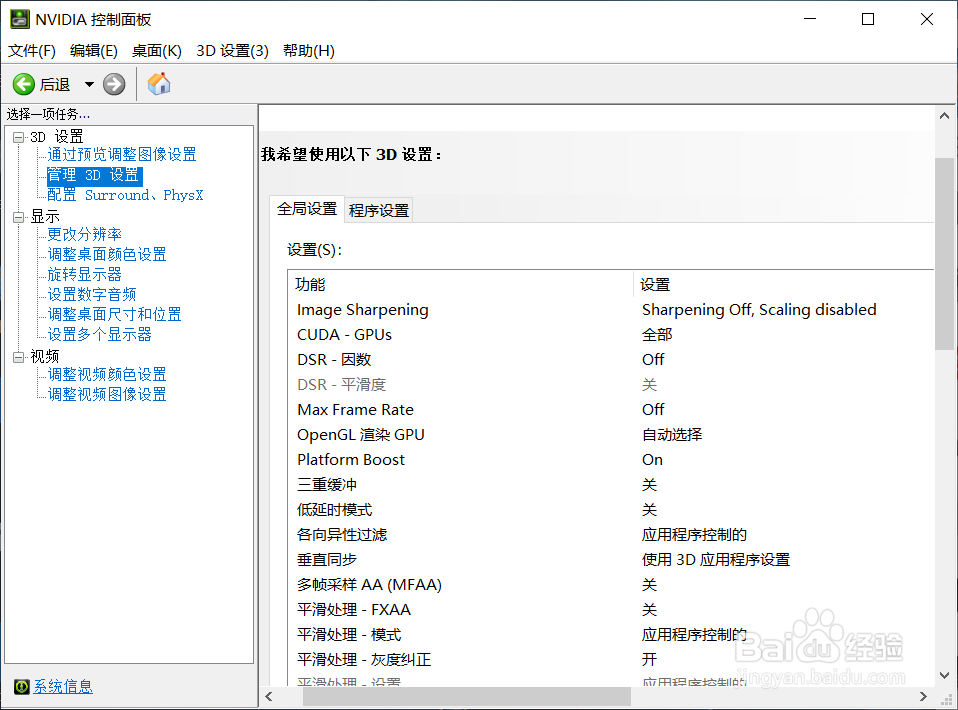Collapse the 显示 tree node

coord(18,217)
